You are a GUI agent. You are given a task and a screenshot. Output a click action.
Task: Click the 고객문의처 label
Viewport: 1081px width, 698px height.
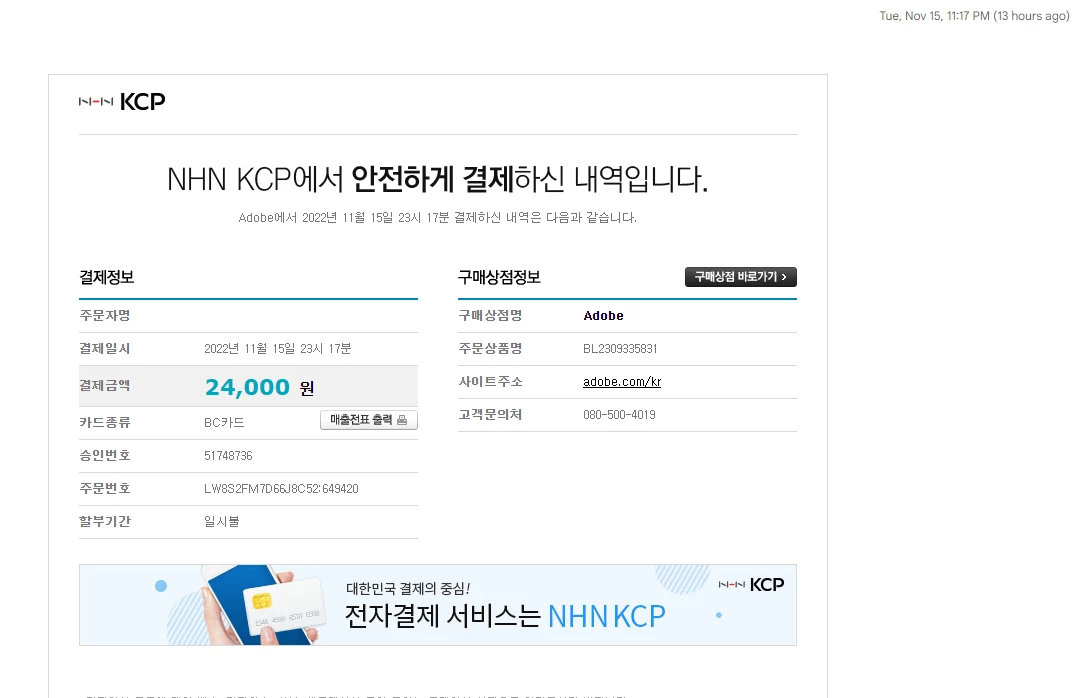tap(491, 415)
